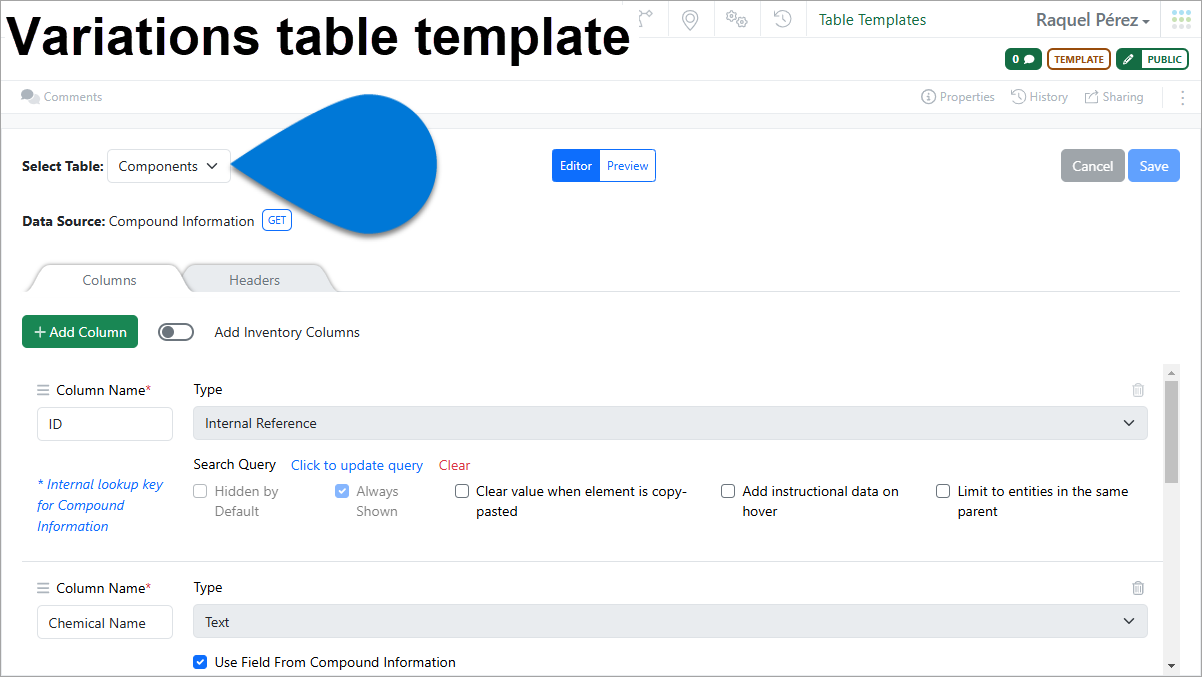Check Clear value when element is copy-pasted
Viewport: 1202px width, 677px height.
462,491
